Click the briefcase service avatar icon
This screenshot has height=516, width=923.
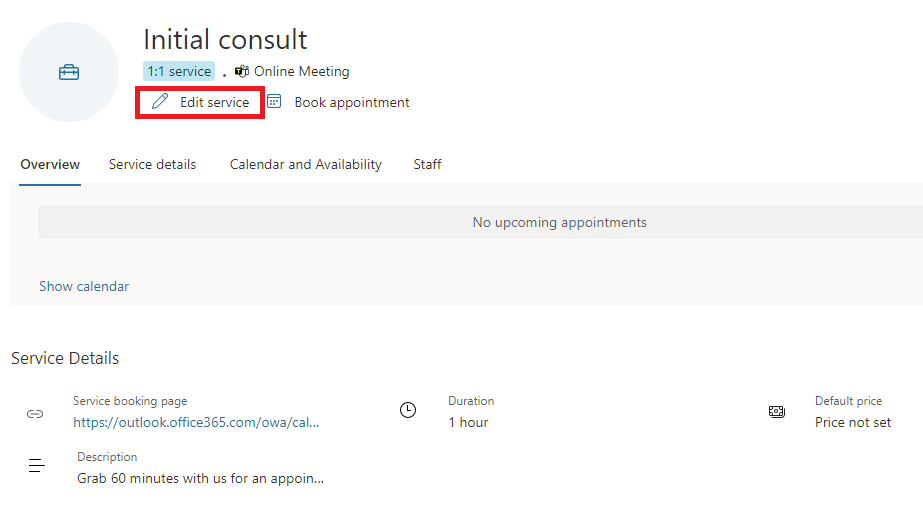coord(69,72)
